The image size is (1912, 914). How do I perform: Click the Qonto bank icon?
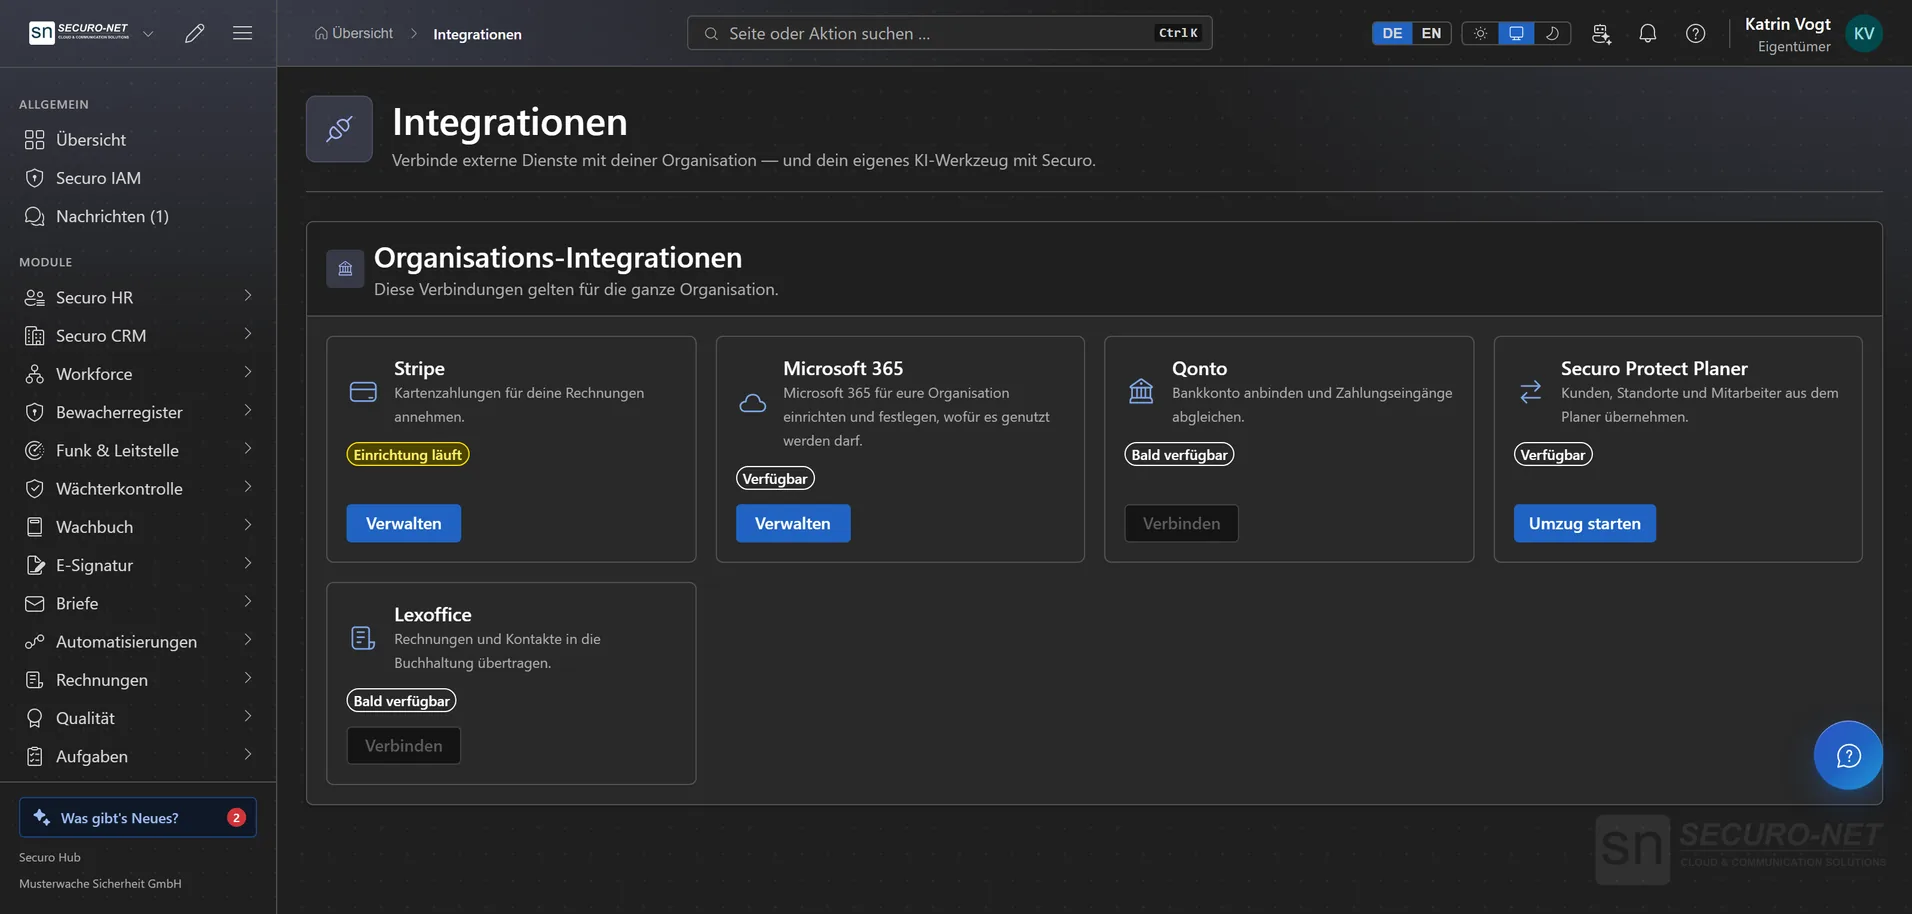click(x=1141, y=391)
